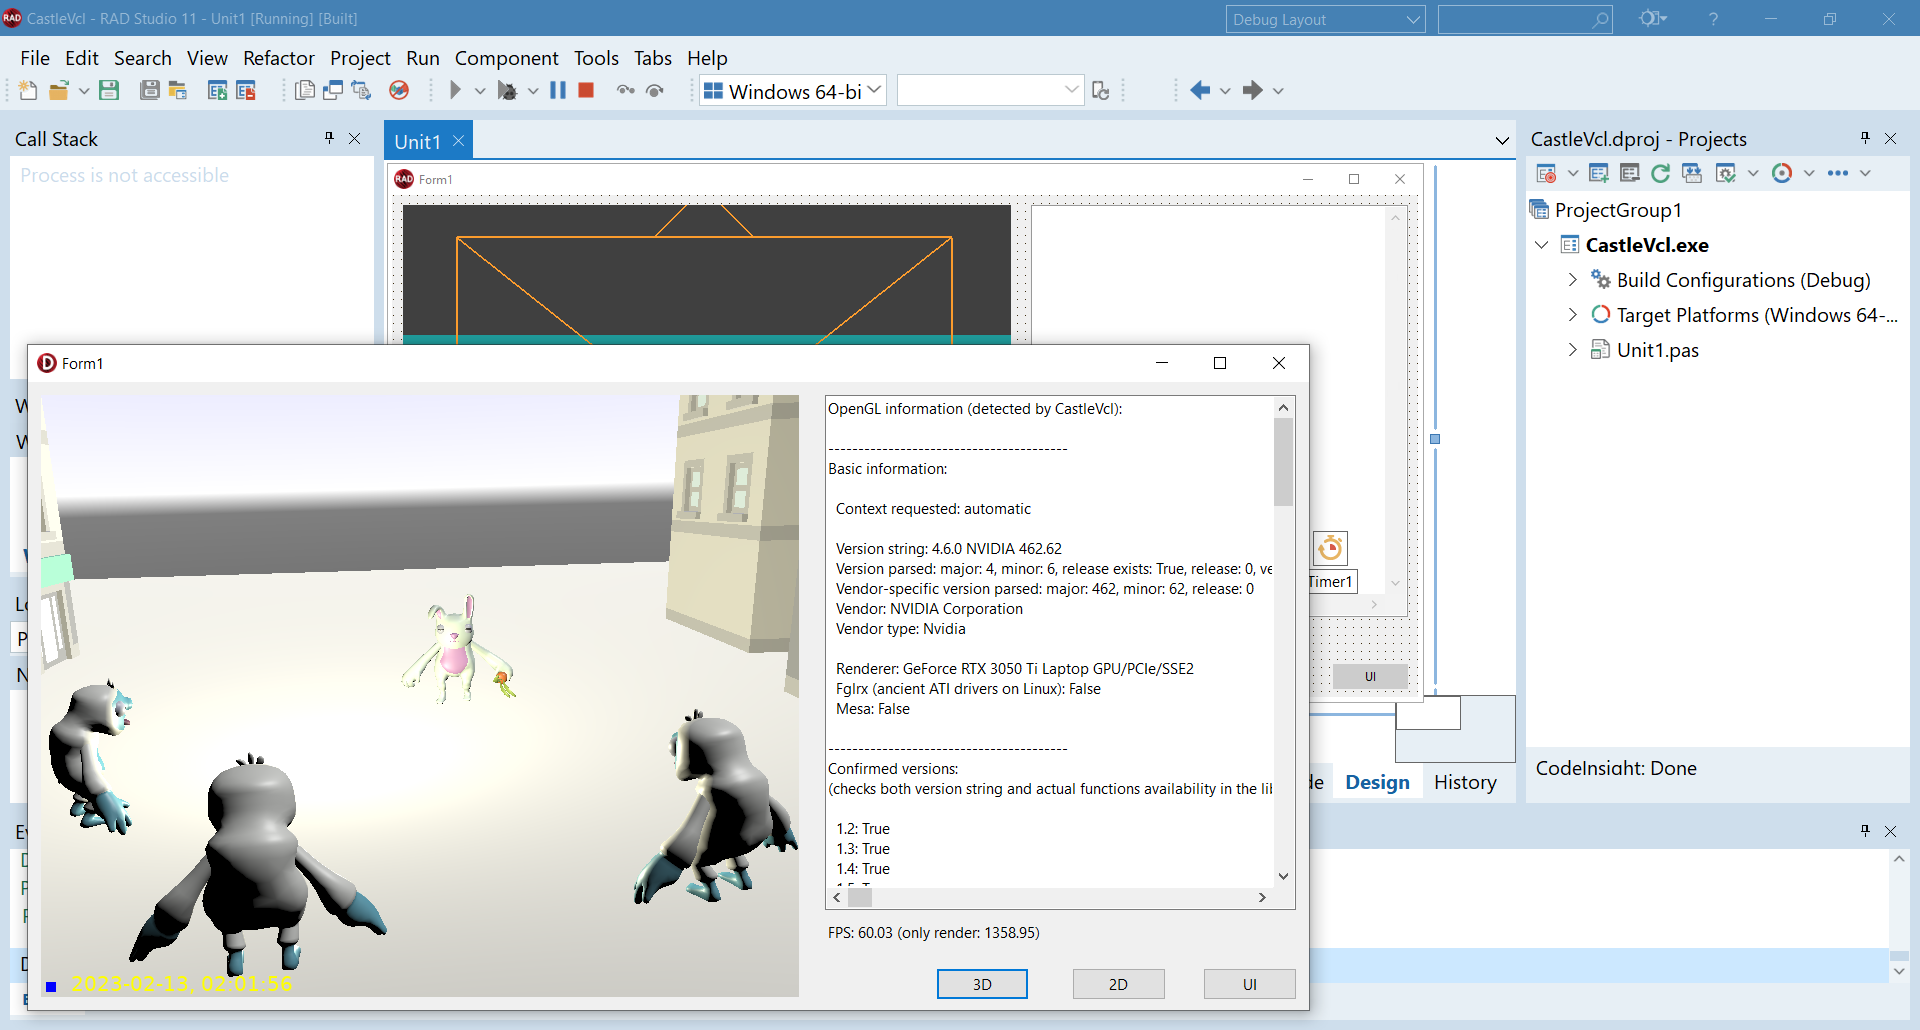
Task: Click the memo horizontal scroll right arrow
Action: [x=1262, y=897]
